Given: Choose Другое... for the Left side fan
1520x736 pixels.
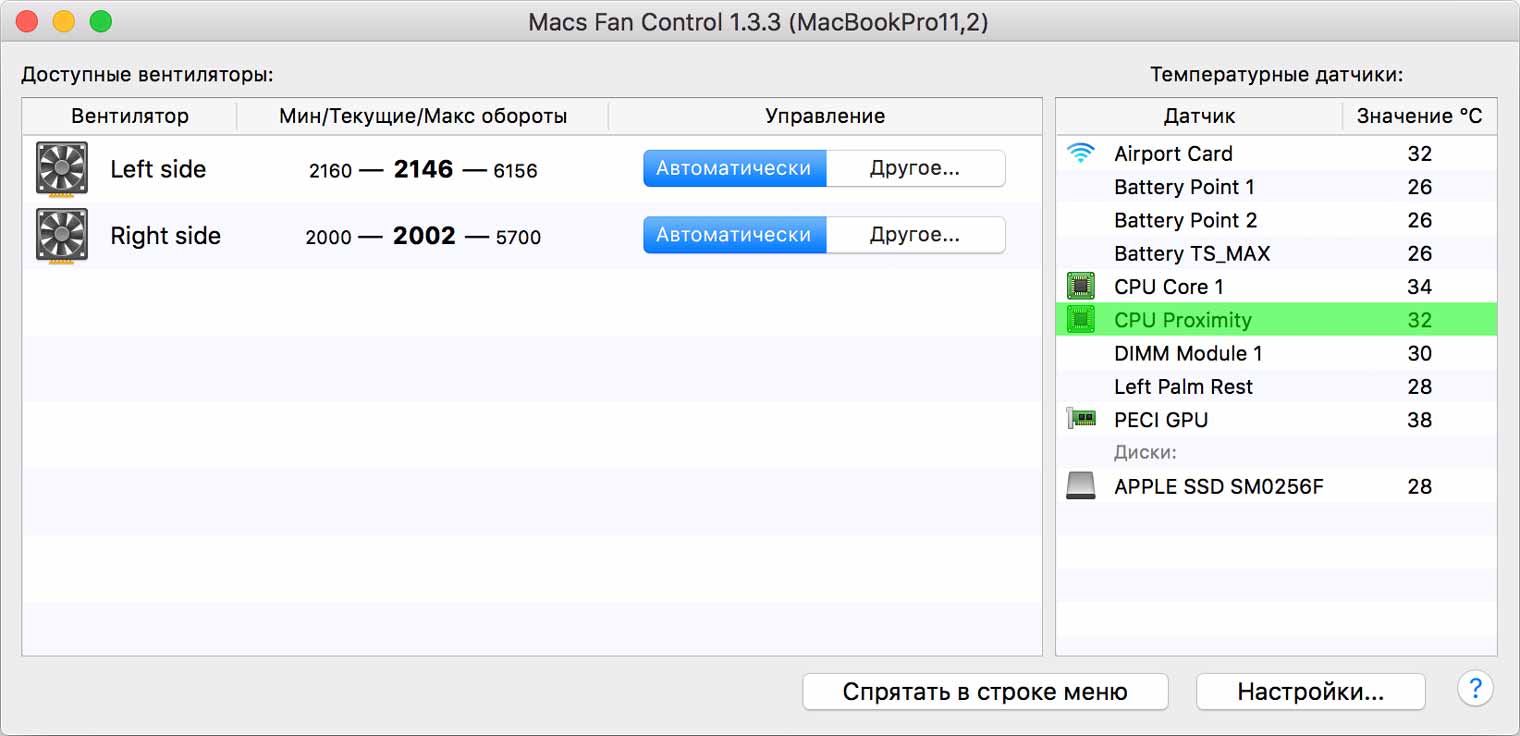Looking at the screenshot, I should pyautogui.click(x=915, y=169).
